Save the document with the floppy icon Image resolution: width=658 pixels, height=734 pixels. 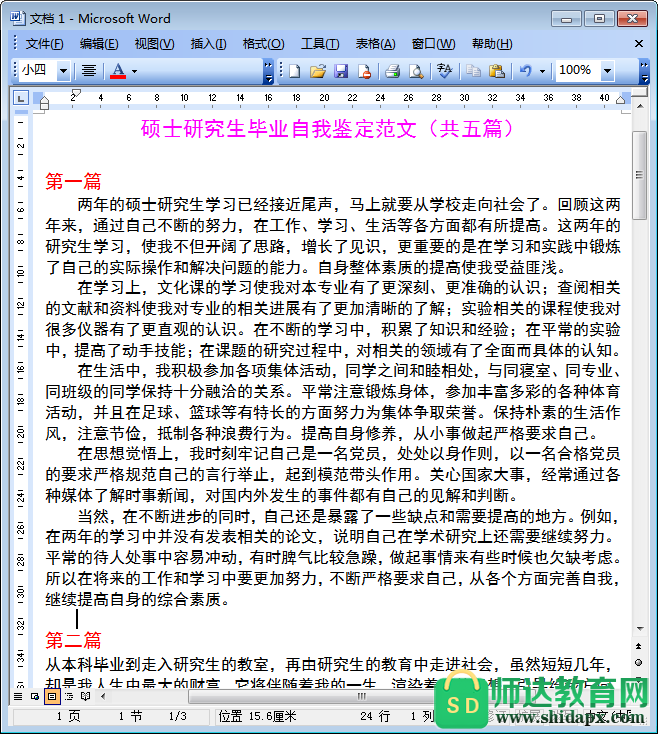coord(341,71)
